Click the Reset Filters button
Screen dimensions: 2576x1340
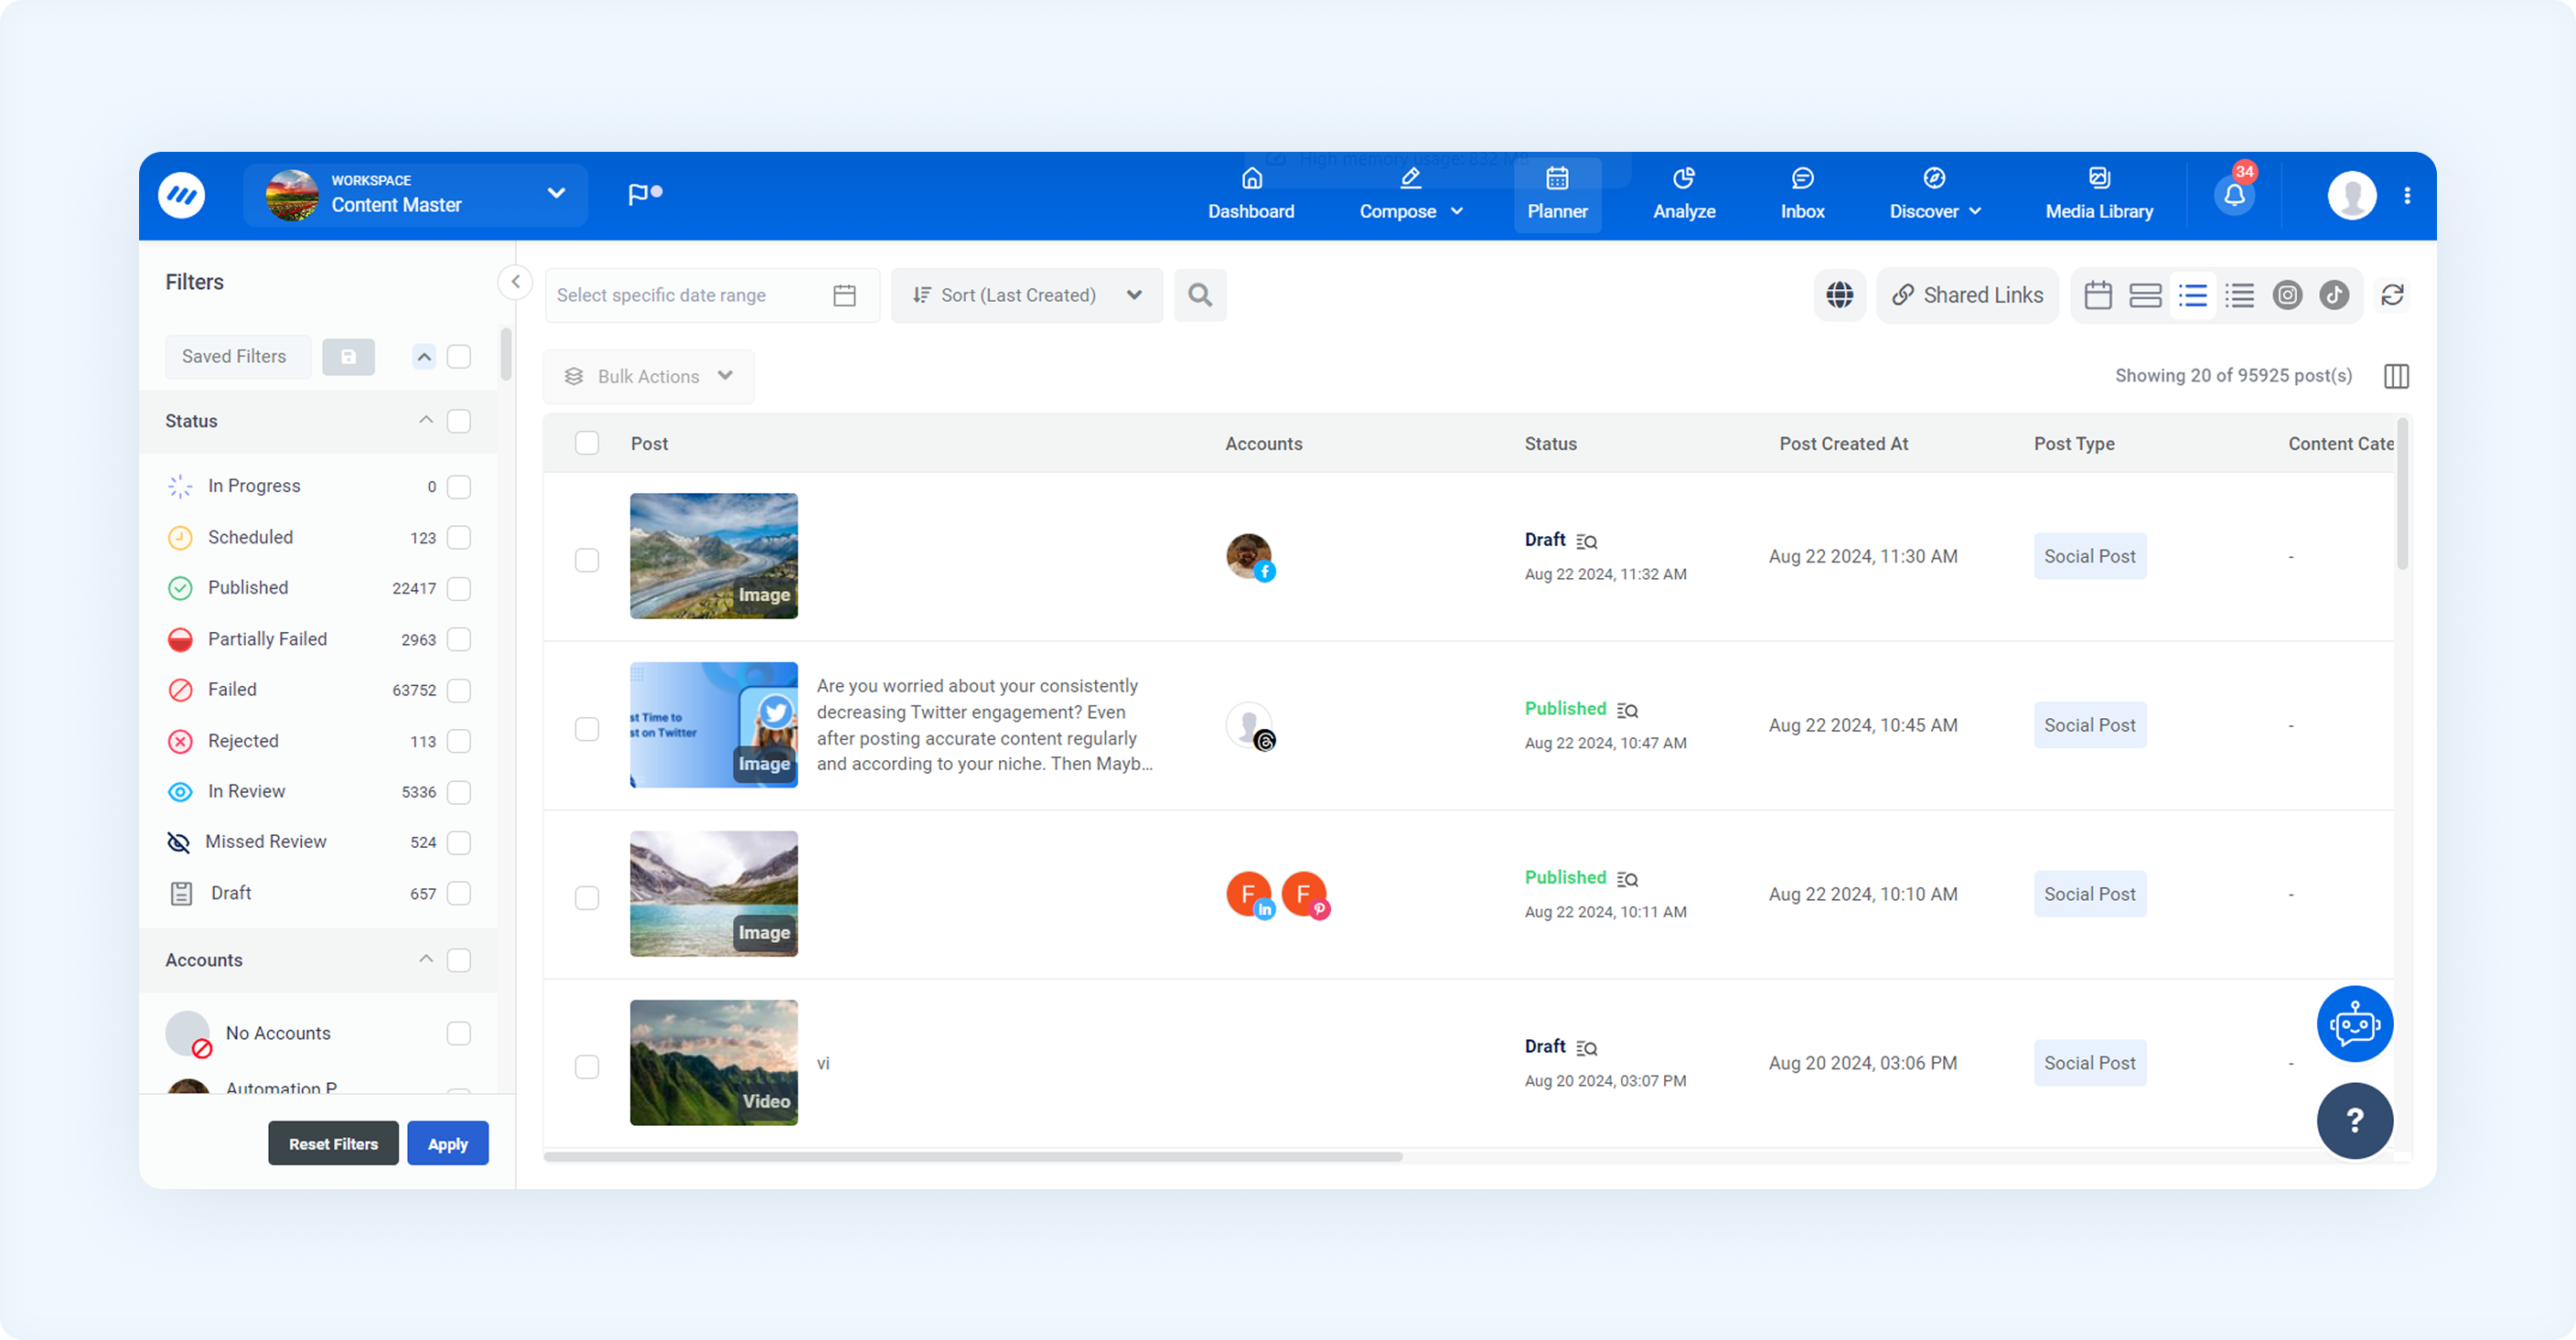coord(333,1144)
